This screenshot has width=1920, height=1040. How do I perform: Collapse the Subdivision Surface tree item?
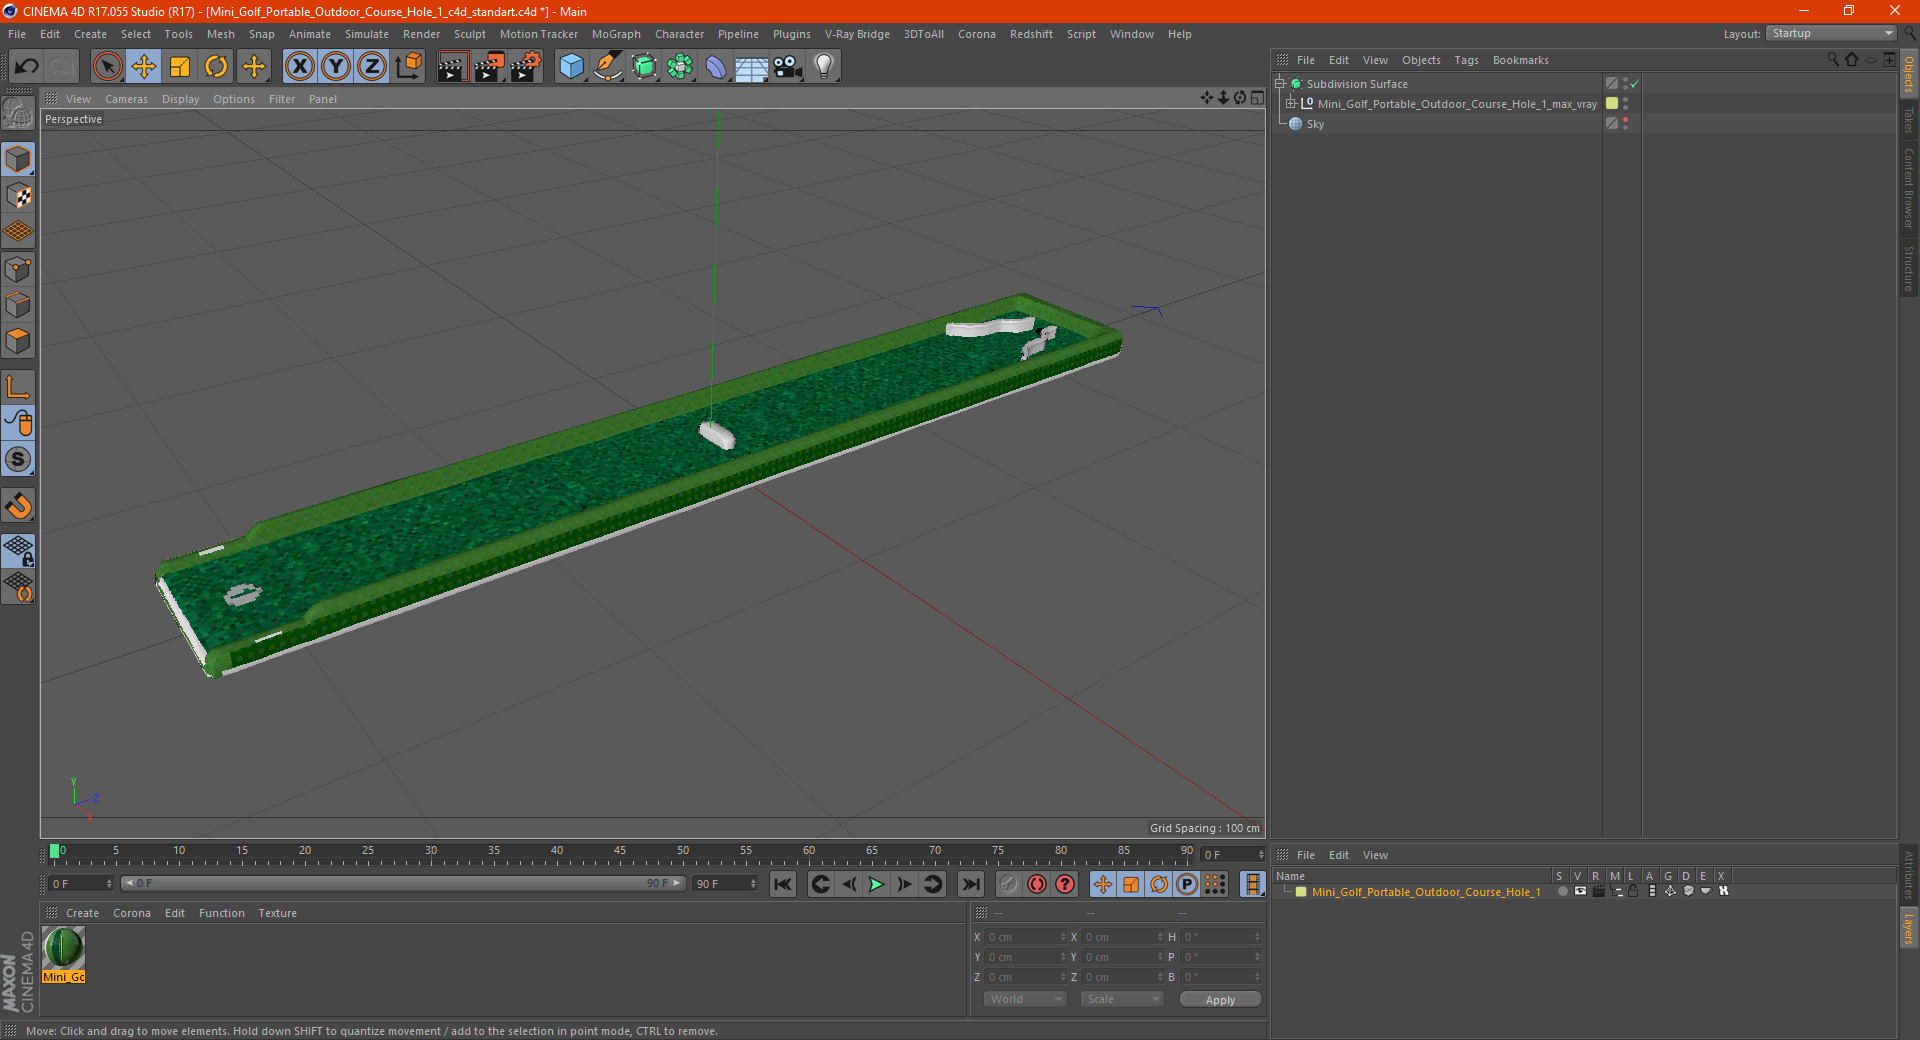[1279, 84]
